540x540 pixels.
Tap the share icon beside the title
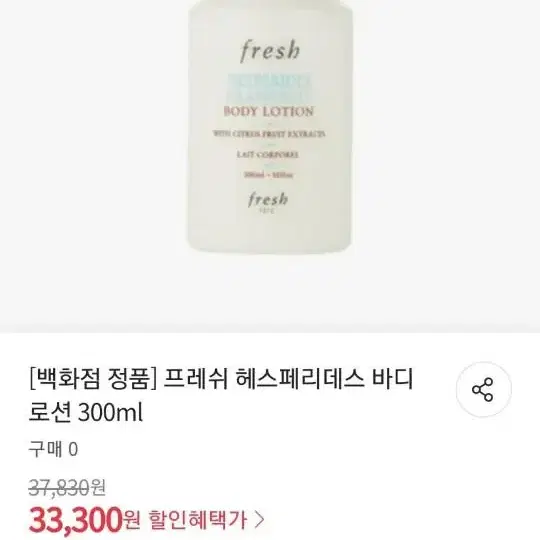pos(483,390)
